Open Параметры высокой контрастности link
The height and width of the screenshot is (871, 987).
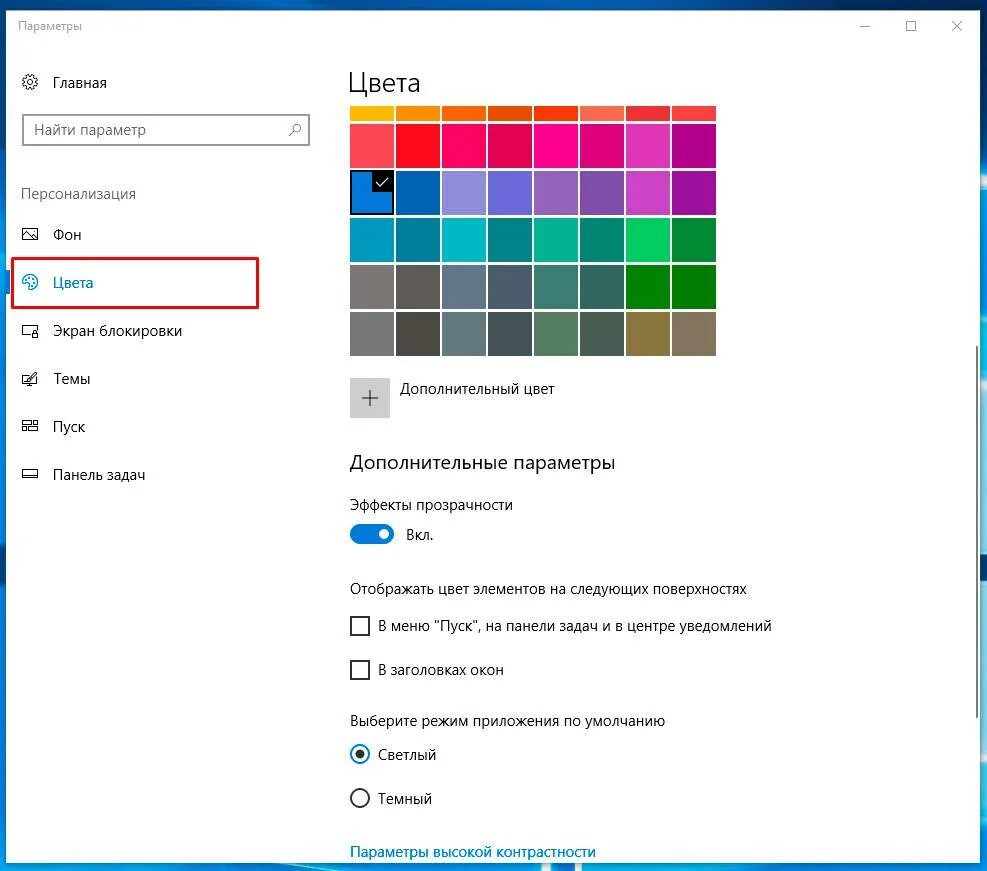coord(472,851)
